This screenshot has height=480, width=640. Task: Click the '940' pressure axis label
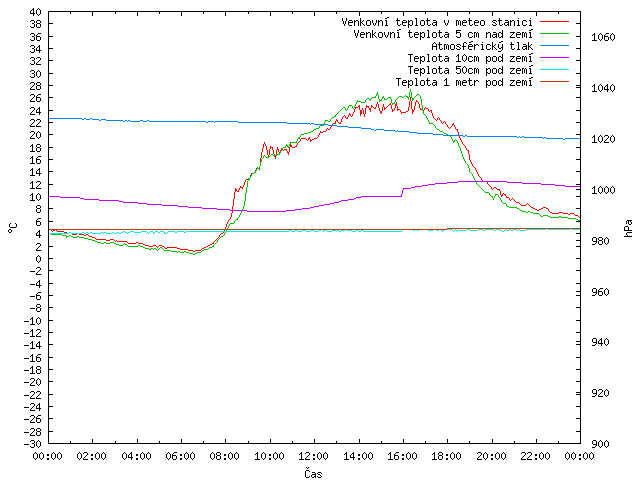600,342
